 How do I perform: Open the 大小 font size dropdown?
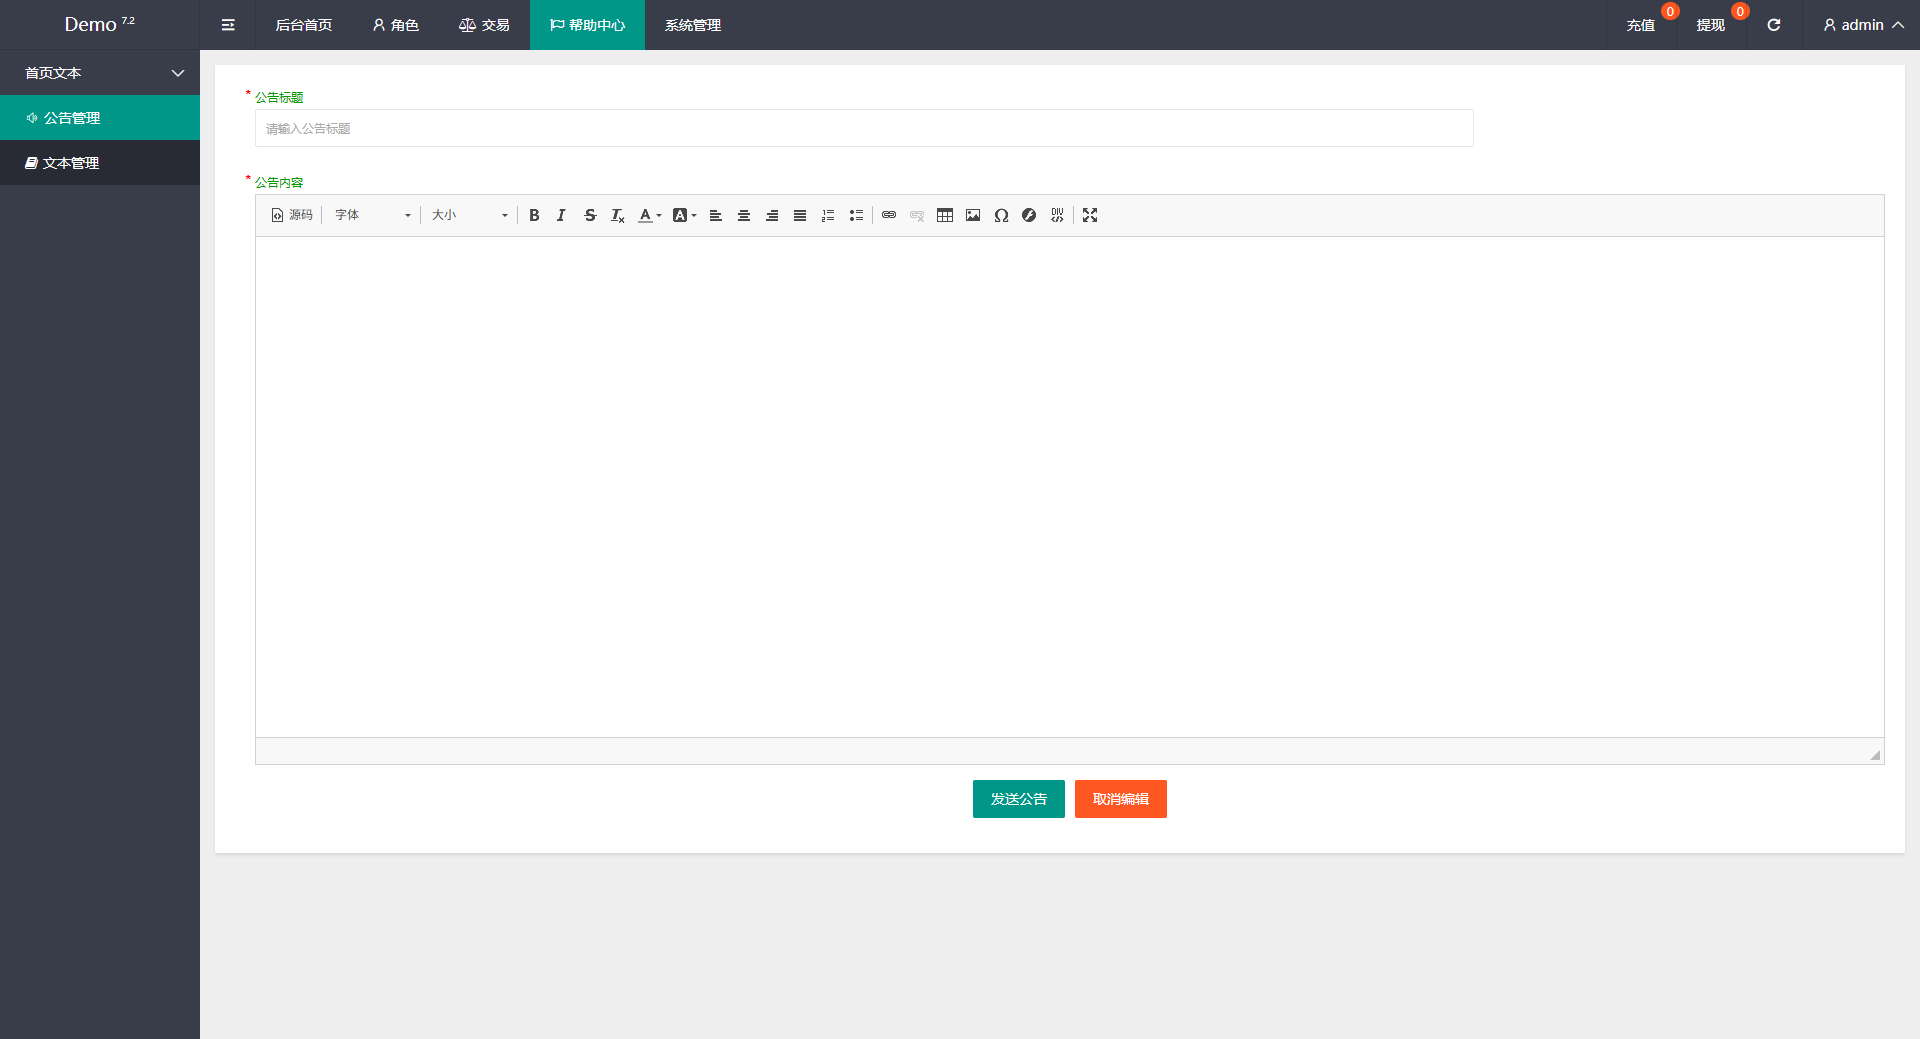pyautogui.click(x=469, y=215)
